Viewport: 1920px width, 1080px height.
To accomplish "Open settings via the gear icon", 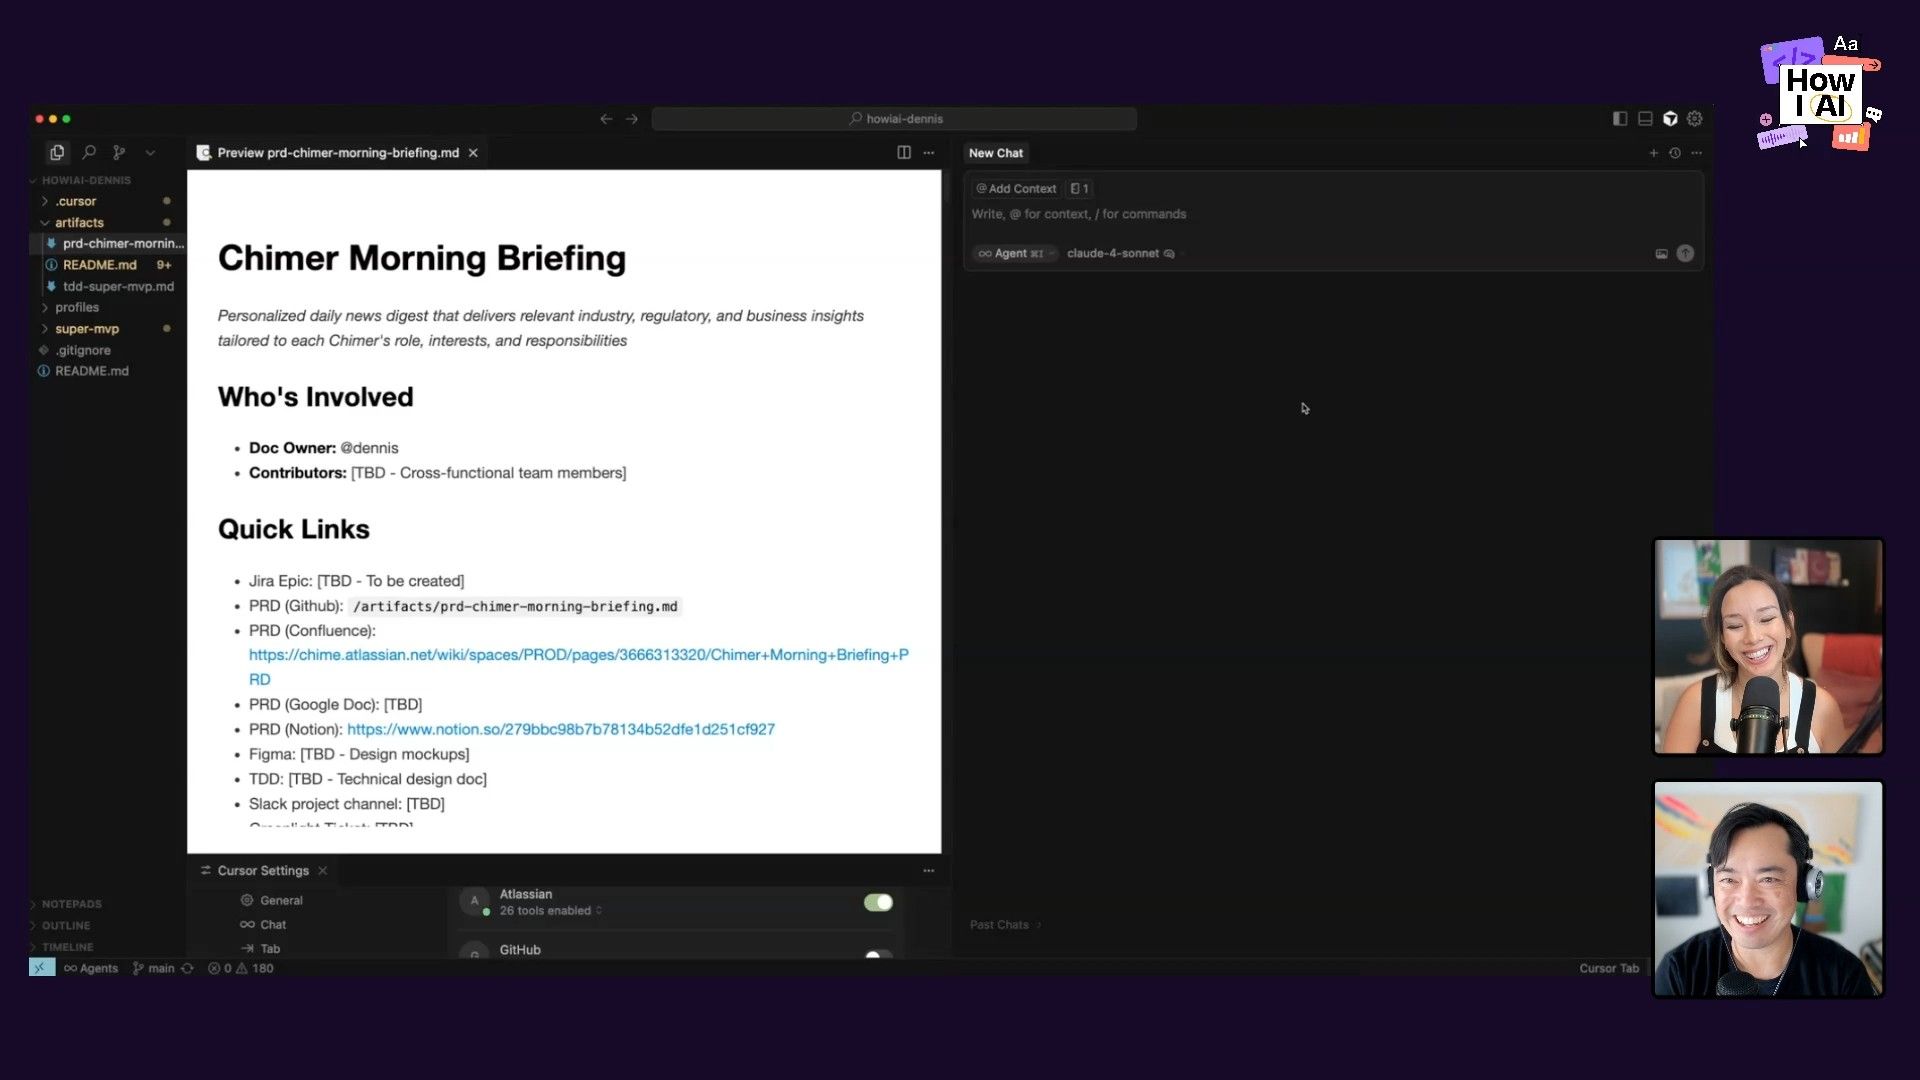I will (x=1695, y=118).
